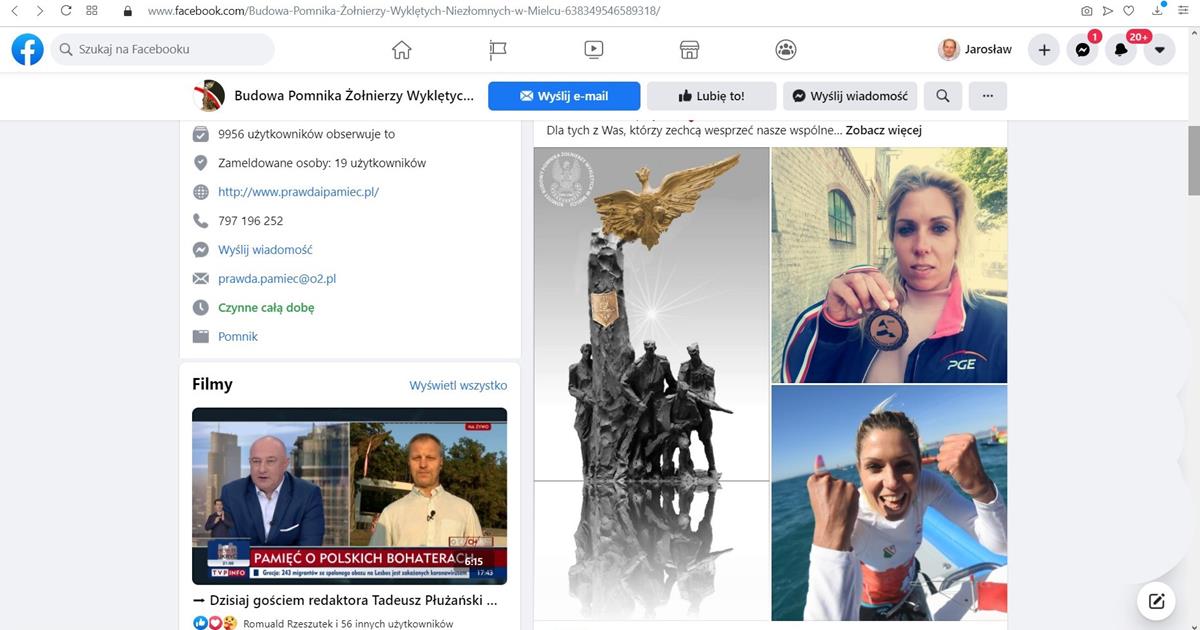Click the plus Create button

1043,49
